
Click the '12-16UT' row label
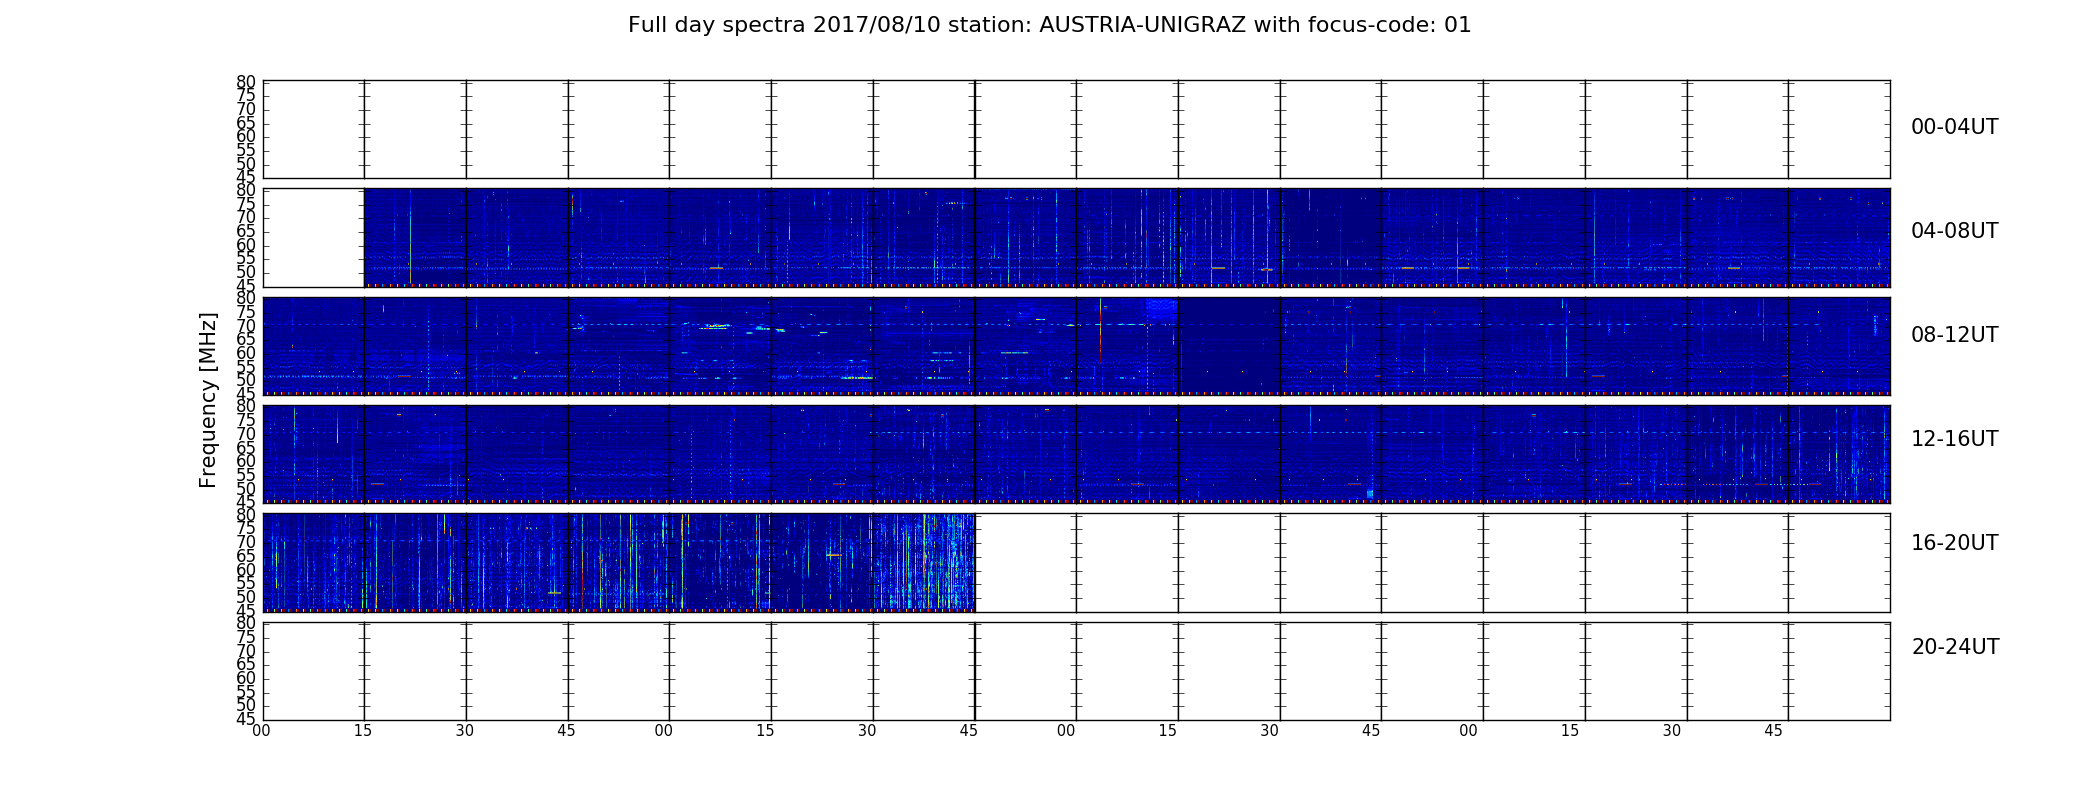click(1955, 439)
